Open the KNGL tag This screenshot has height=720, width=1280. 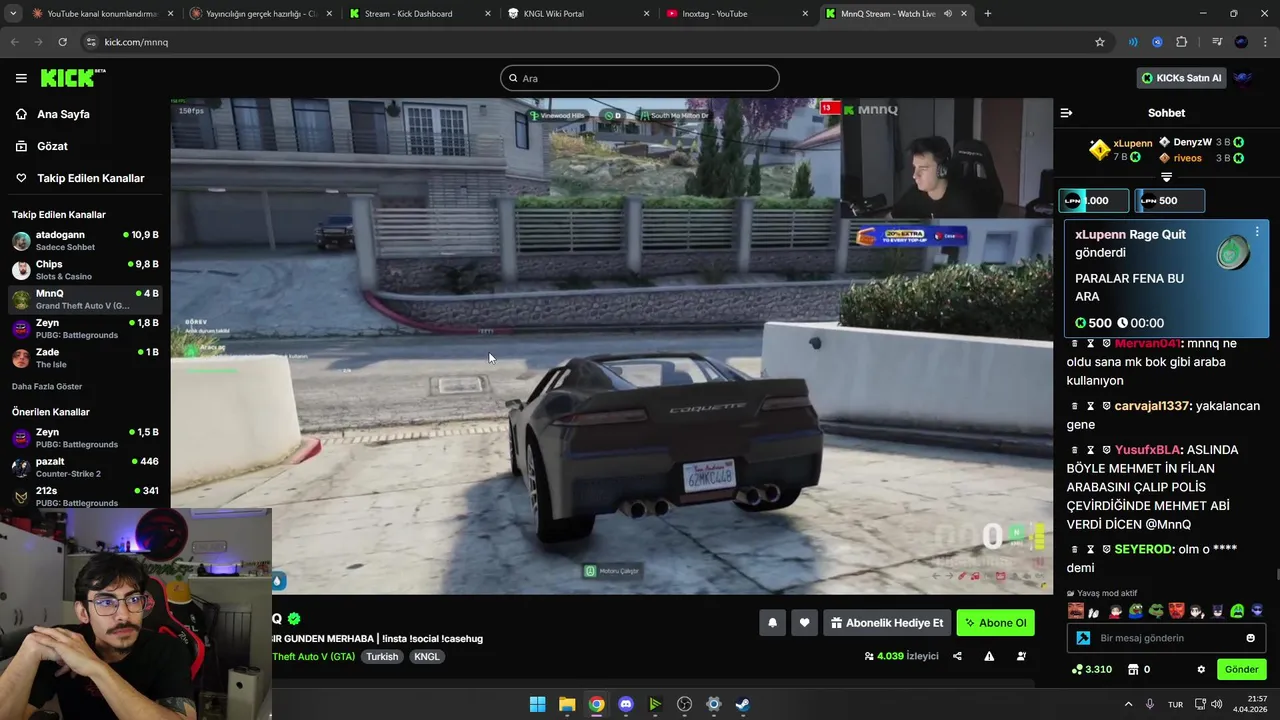426,656
